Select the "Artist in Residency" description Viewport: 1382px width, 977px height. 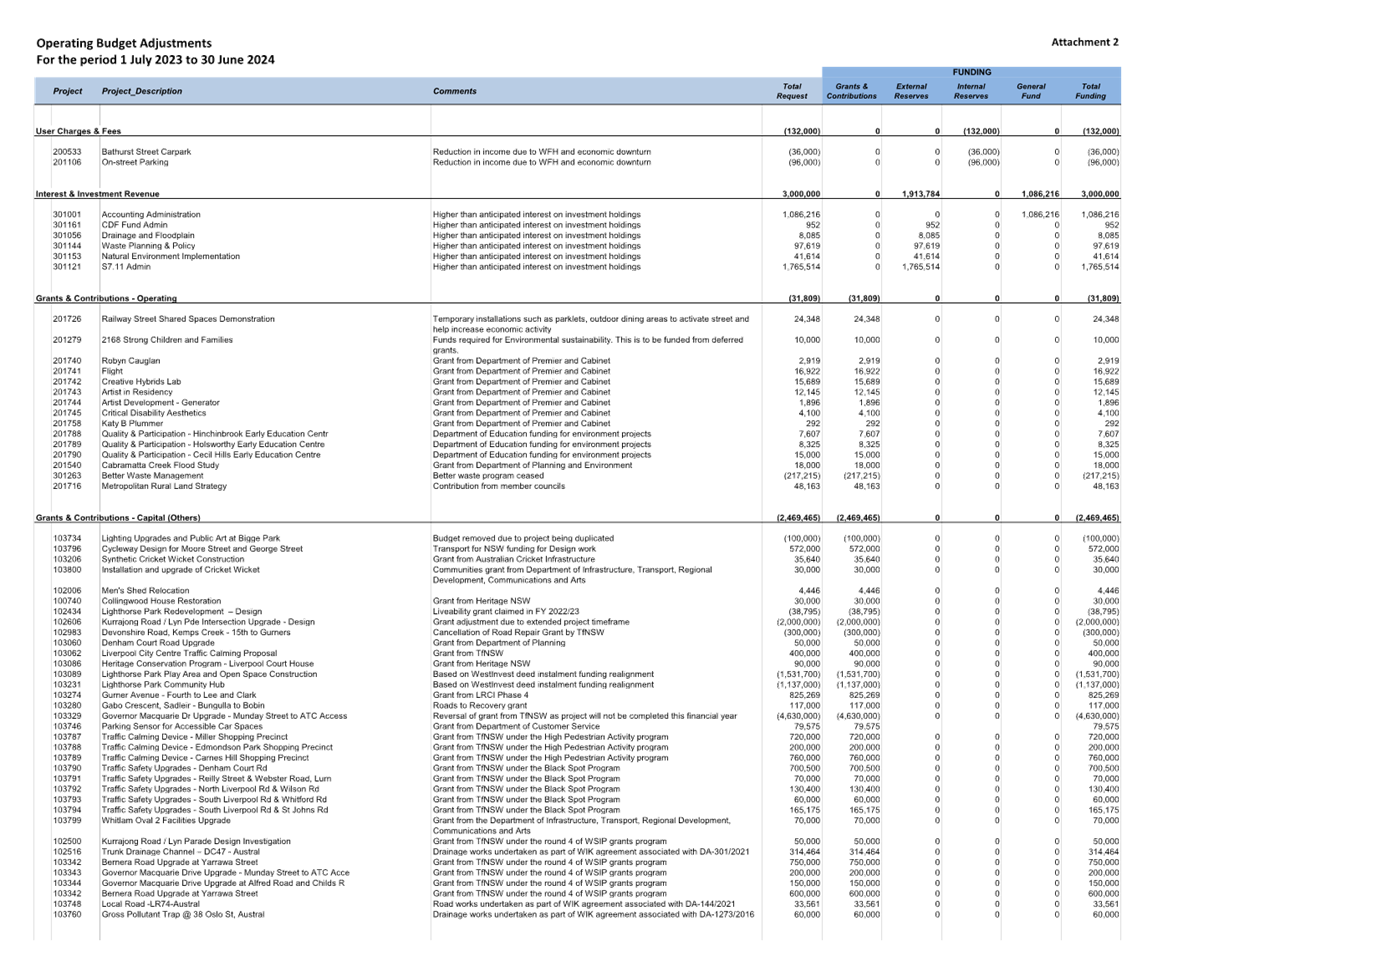tap(137, 392)
